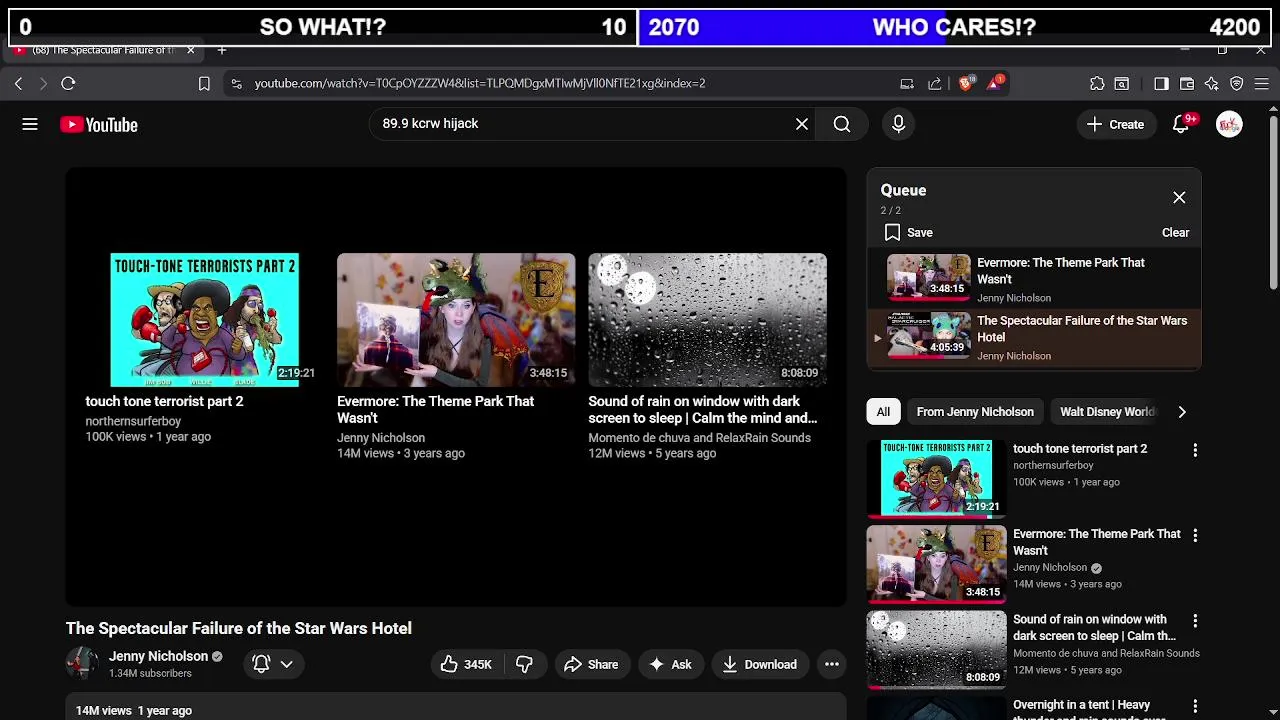Click the magnifier search button
Viewport: 1280px width, 720px height.
(842, 124)
